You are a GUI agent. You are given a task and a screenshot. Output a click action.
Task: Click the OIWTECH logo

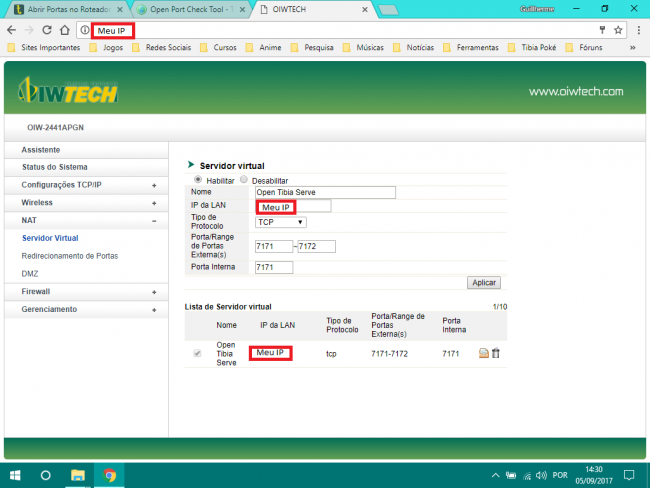pyautogui.click(x=67, y=93)
